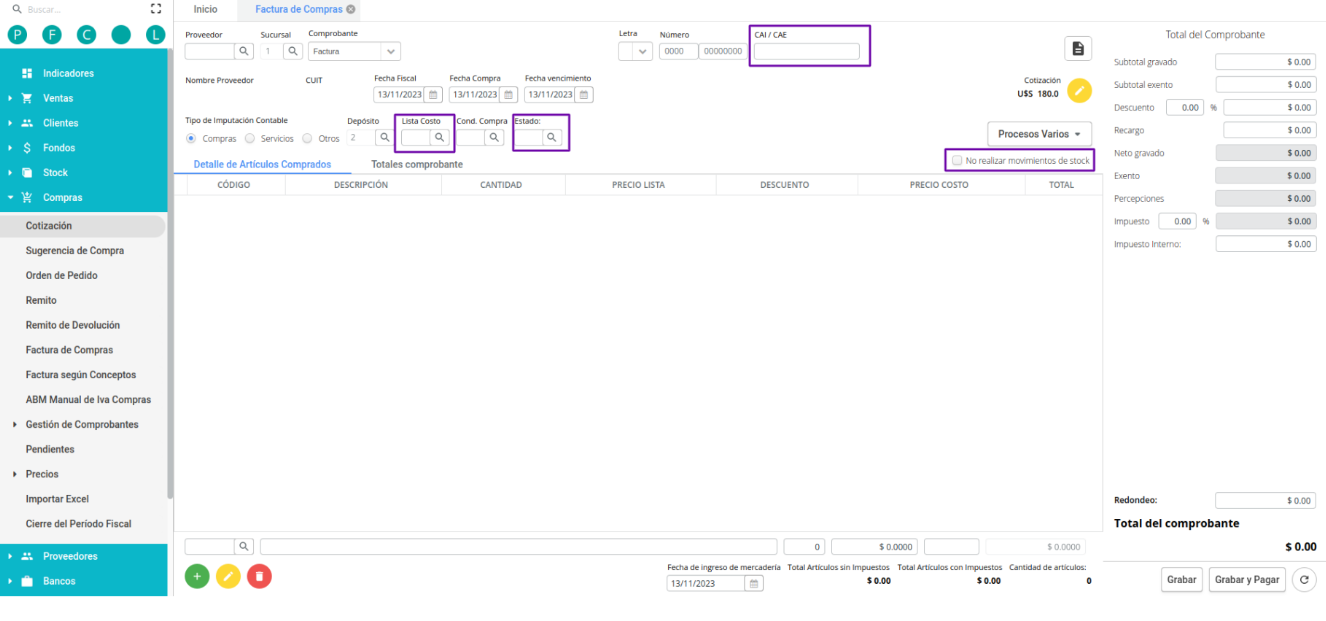
Task: Click the green add article button
Action: pyautogui.click(x=198, y=576)
